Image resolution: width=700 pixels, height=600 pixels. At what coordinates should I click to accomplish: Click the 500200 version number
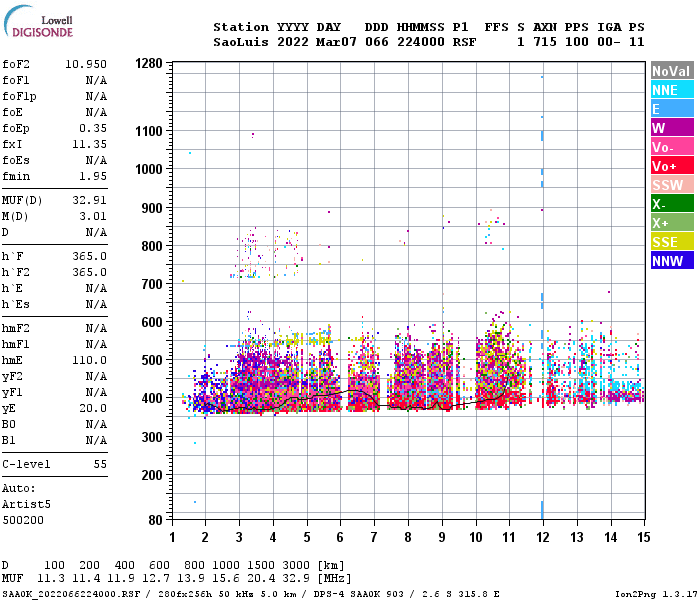(x=23, y=521)
